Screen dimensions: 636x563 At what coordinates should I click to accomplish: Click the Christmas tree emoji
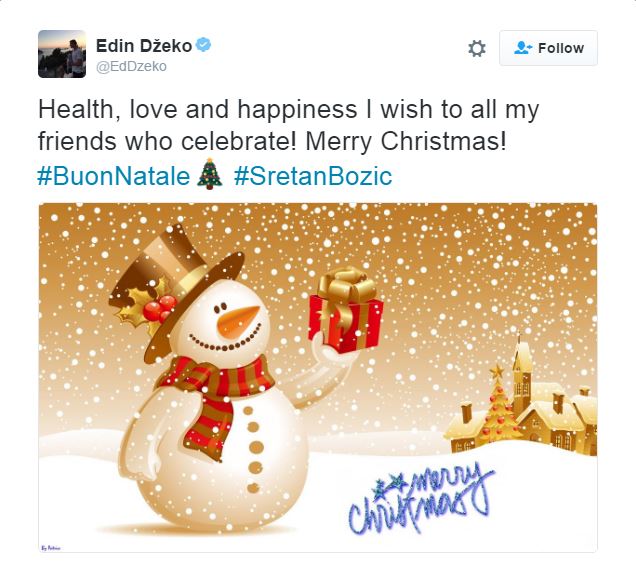(x=210, y=174)
